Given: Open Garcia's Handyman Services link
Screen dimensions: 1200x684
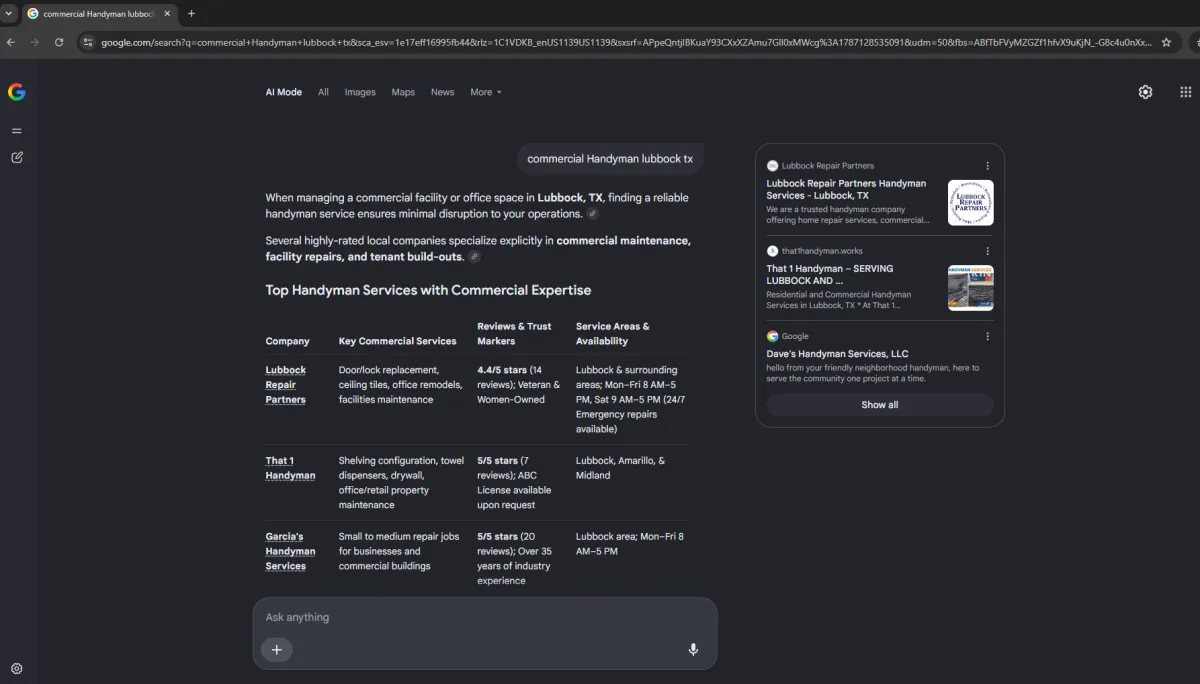Looking at the screenshot, I should [290, 551].
